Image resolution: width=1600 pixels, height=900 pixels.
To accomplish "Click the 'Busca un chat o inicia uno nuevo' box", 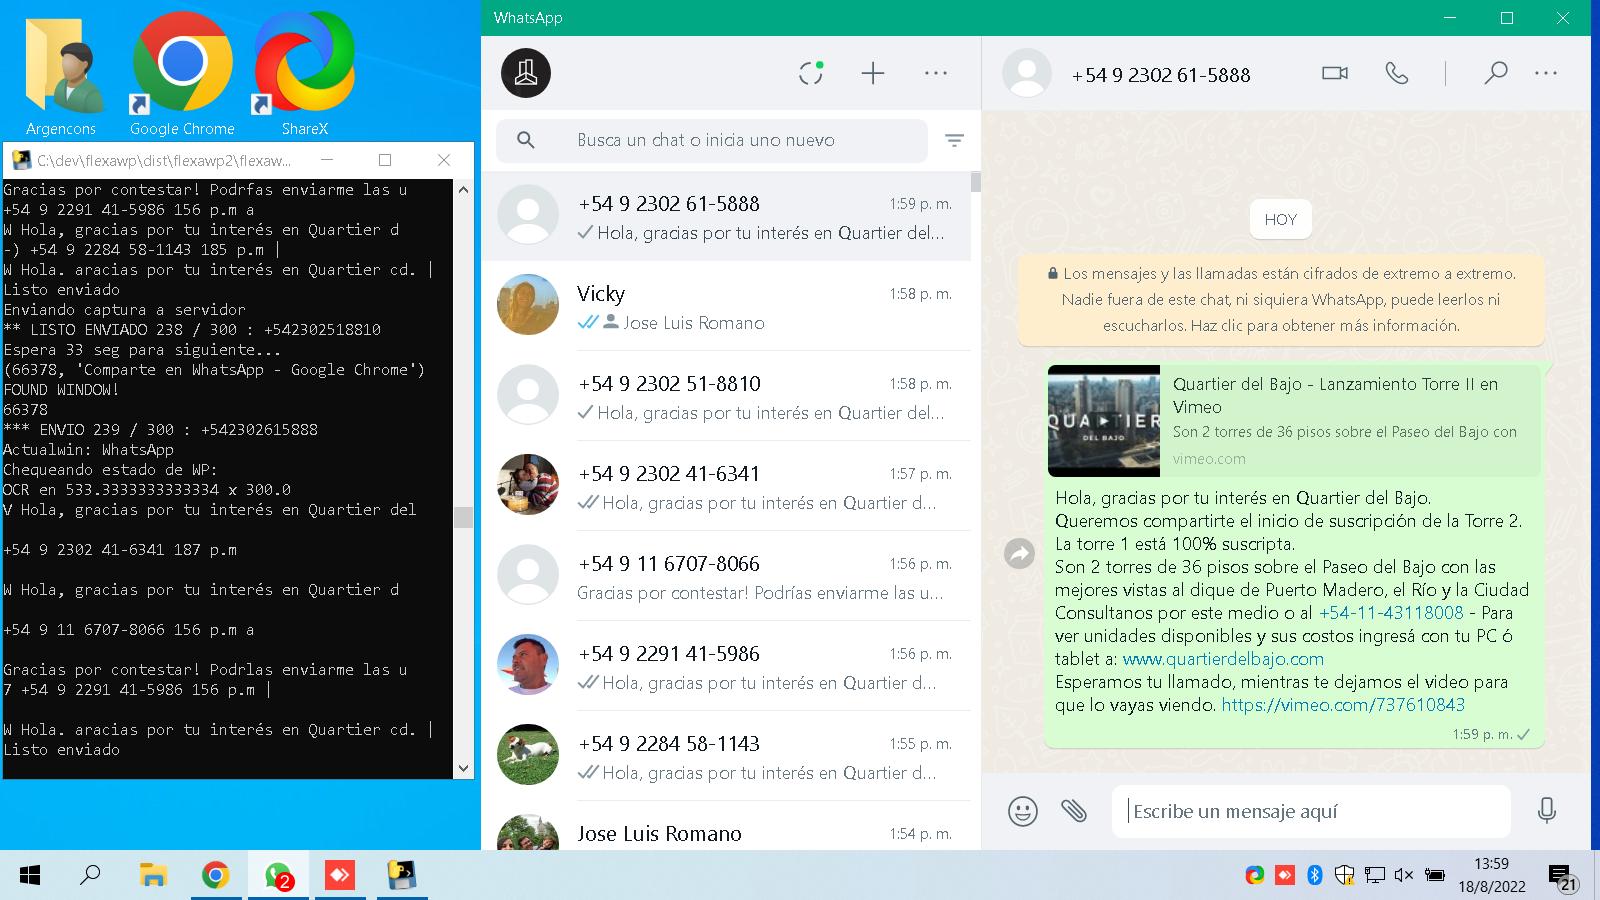I will [x=712, y=140].
